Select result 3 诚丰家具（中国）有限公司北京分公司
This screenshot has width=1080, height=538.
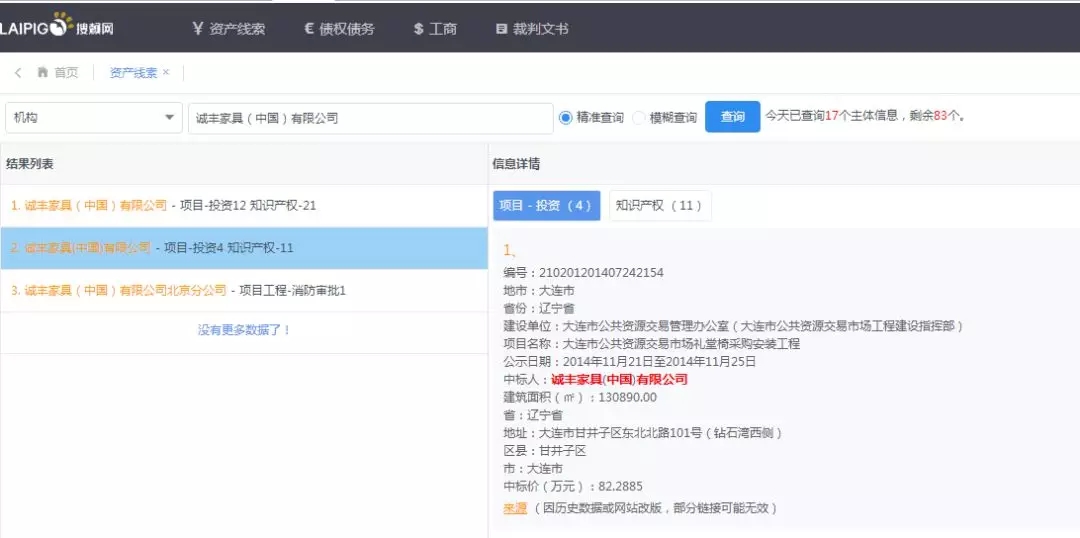[244, 291]
